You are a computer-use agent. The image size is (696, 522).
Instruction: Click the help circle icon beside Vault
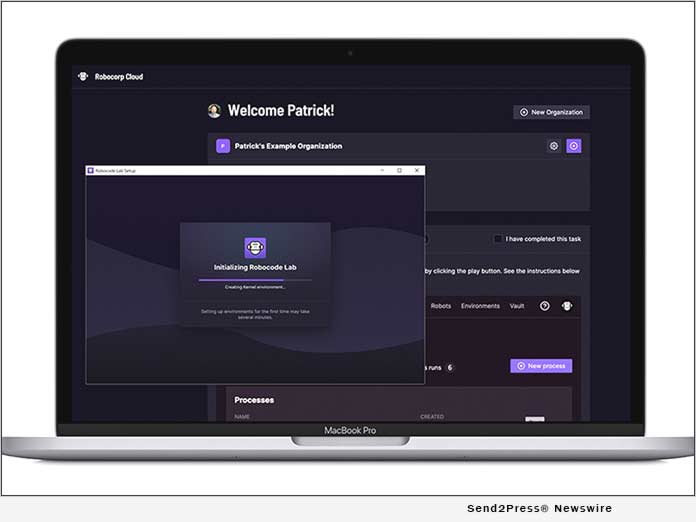(x=545, y=306)
